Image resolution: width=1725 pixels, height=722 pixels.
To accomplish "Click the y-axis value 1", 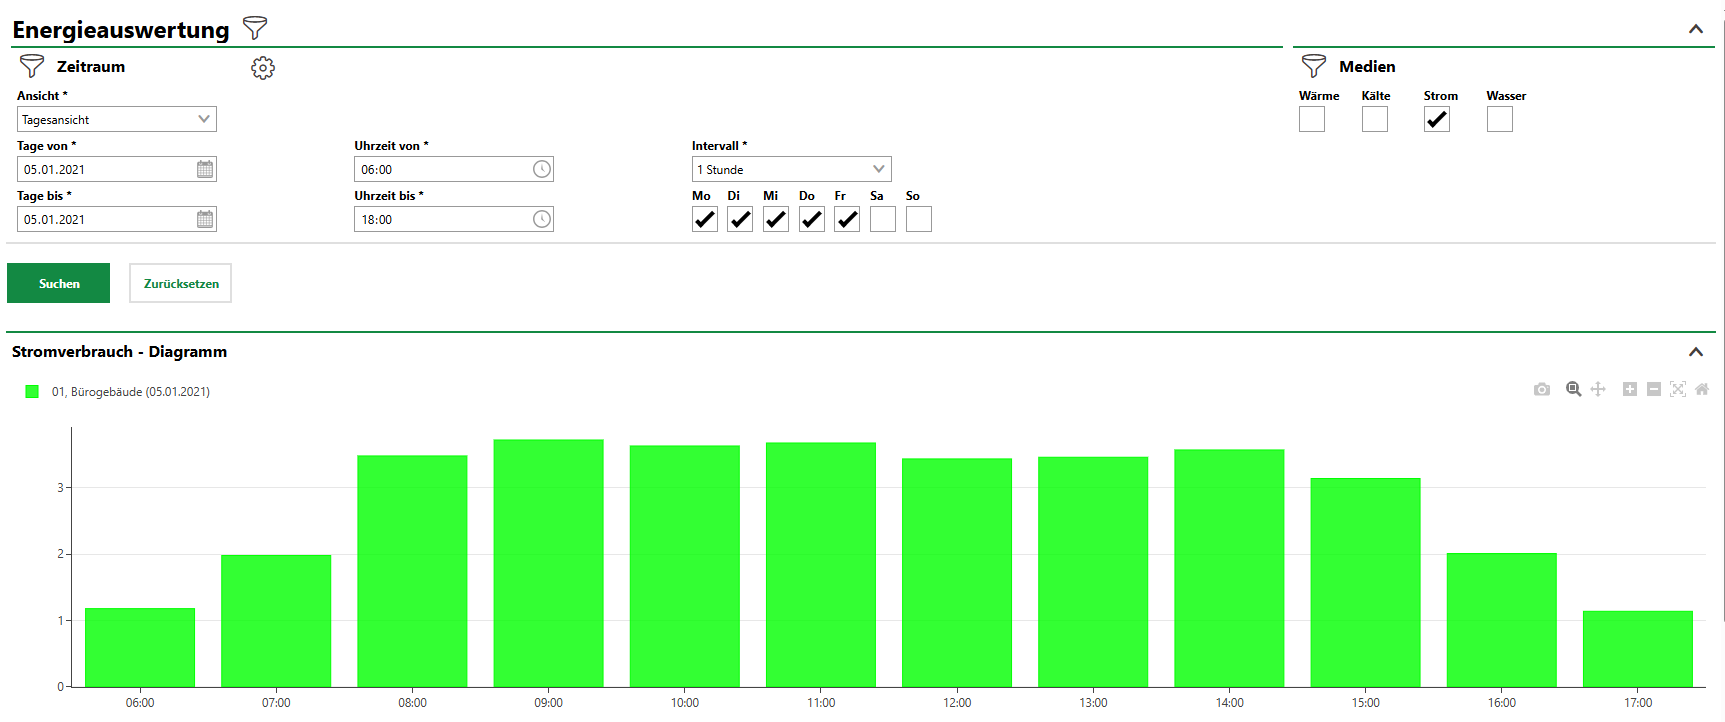I will point(60,621).
